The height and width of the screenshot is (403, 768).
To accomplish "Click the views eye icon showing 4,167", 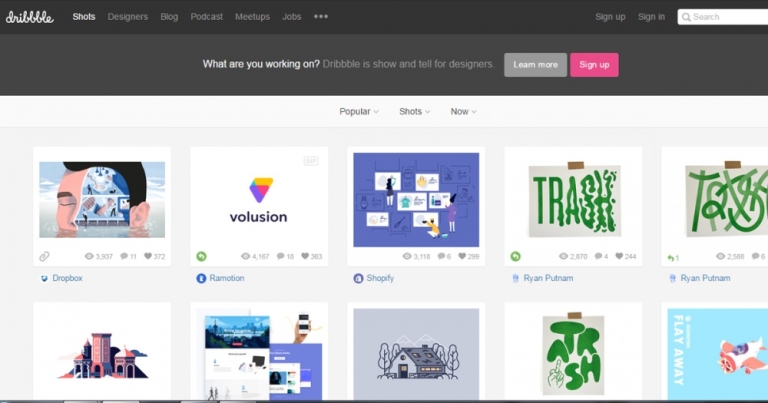I will pos(245,256).
